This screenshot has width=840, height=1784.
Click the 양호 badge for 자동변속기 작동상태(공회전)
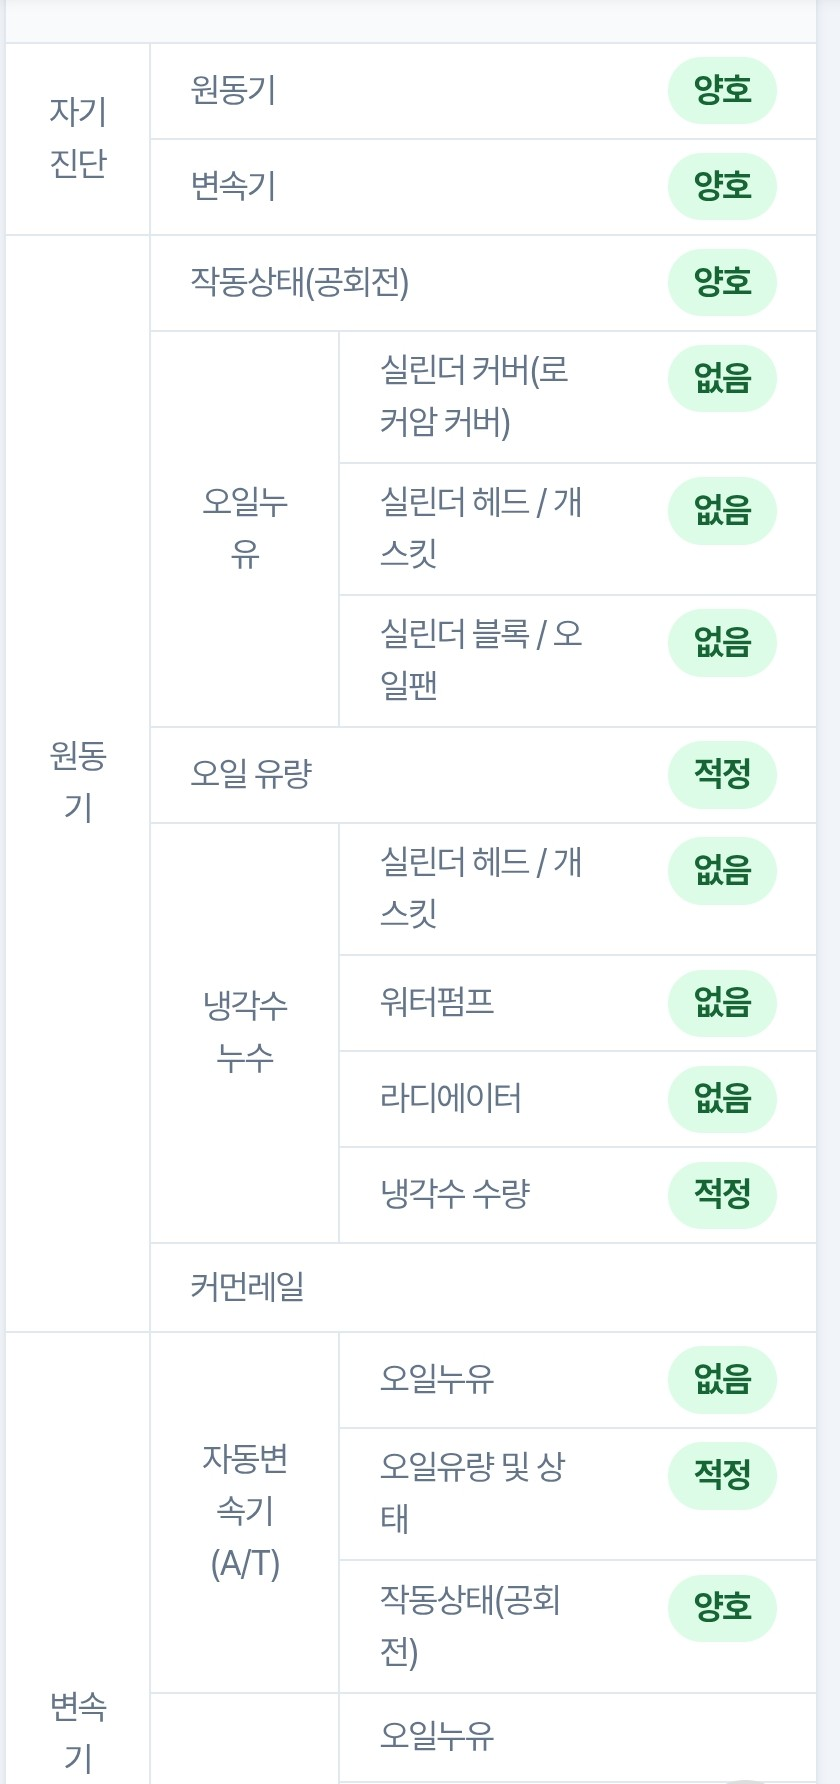(x=722, y=1607)
